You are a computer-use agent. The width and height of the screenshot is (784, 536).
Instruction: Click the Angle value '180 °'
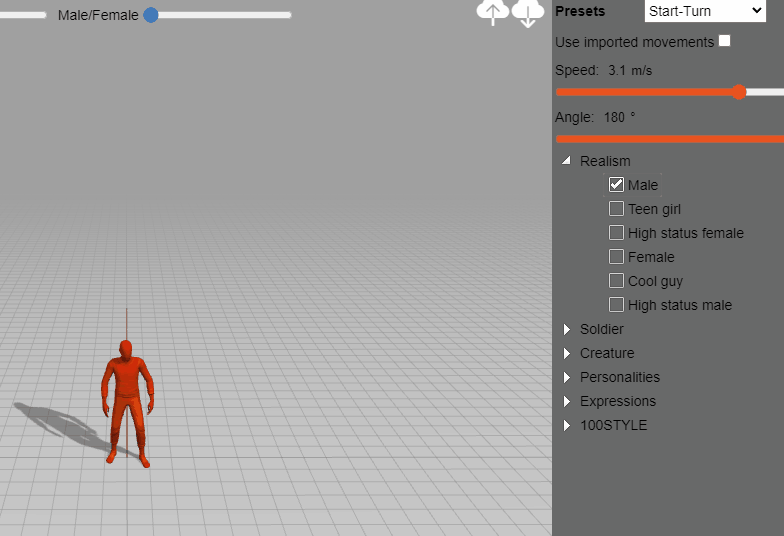[x=620, y=117]
